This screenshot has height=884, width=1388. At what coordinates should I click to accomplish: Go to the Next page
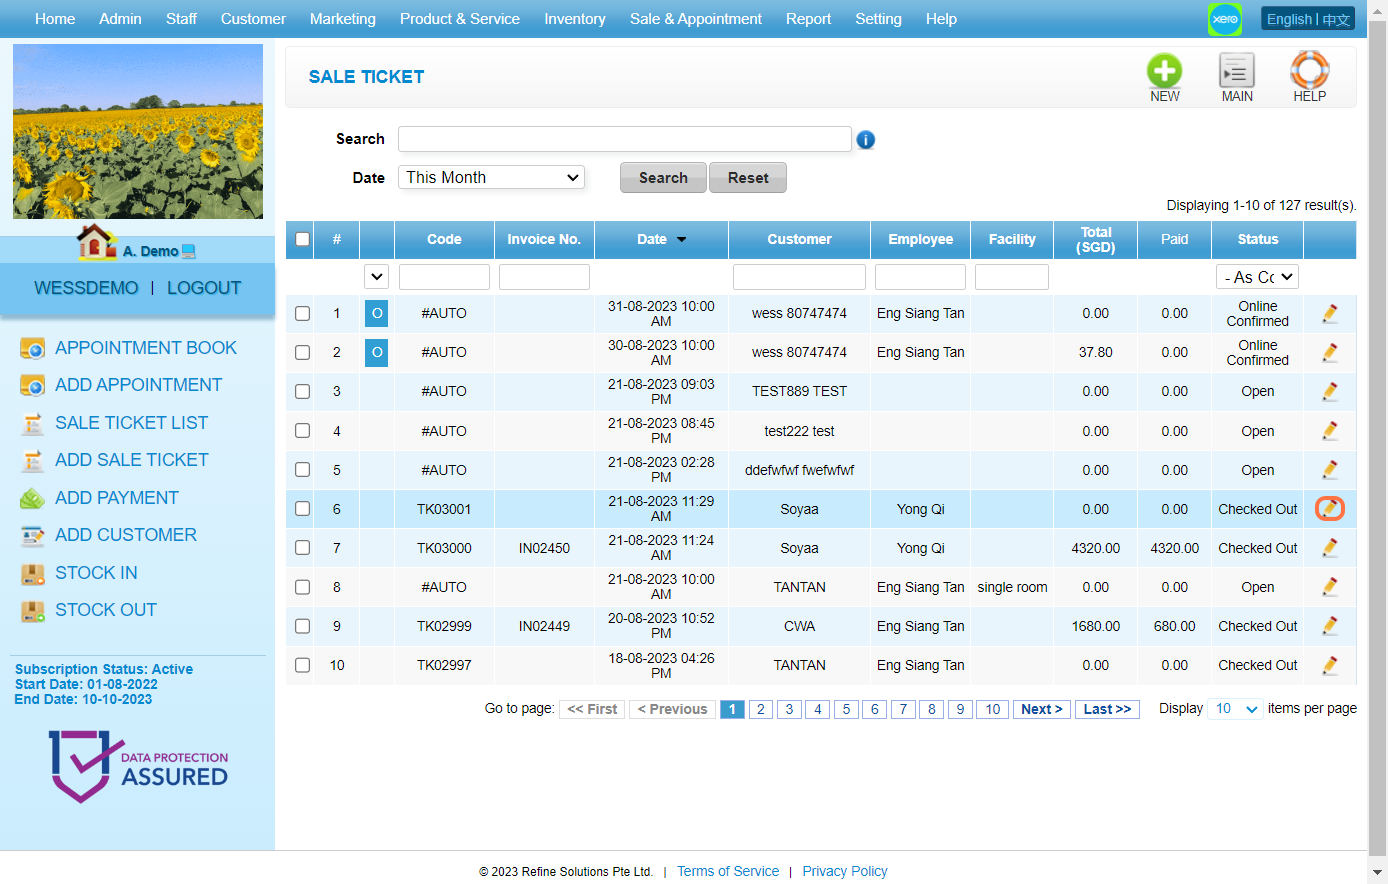point(1041,709)
